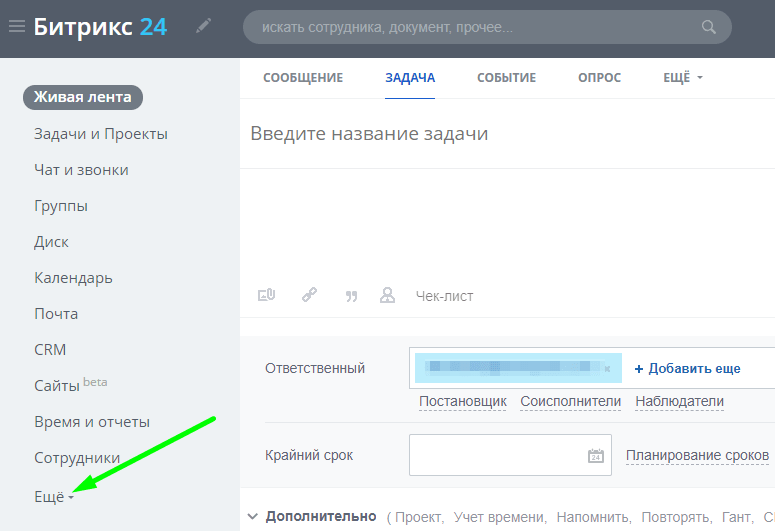The image size is (775, 531).
Task: Click Проект in the Дополнительно list
Action: 418,517
